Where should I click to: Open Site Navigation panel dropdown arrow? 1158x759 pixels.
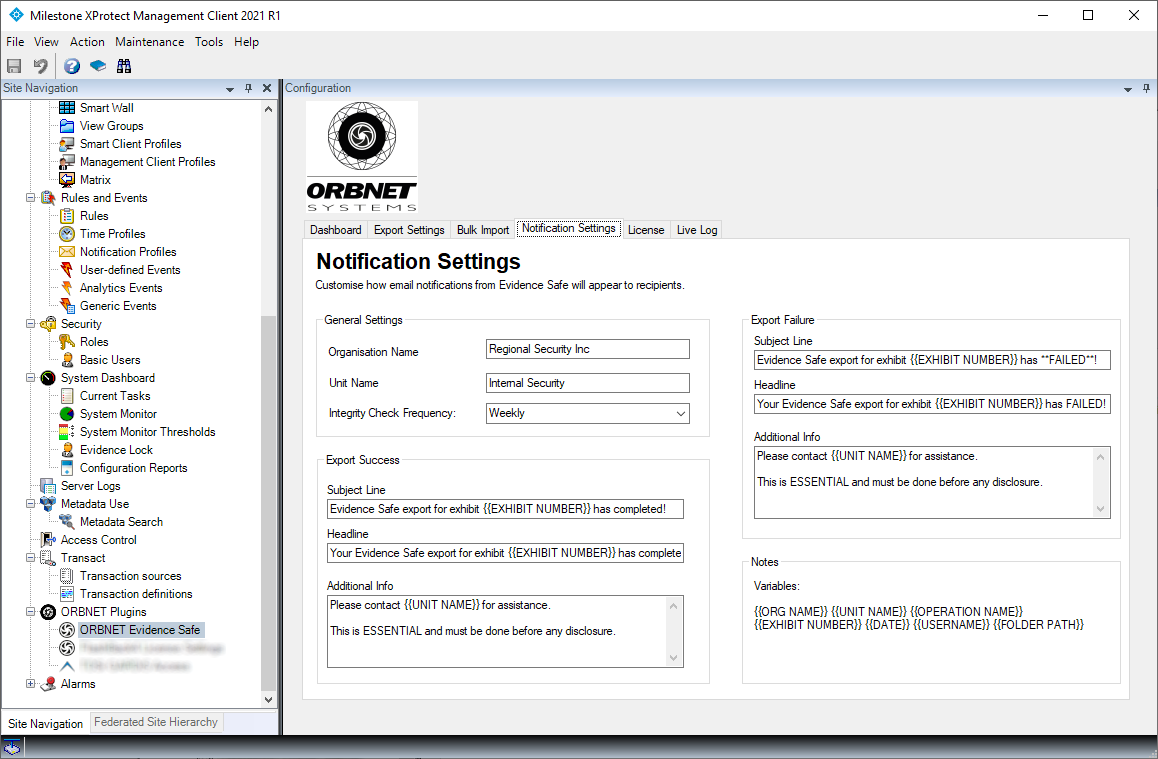[x=230, y=89]
